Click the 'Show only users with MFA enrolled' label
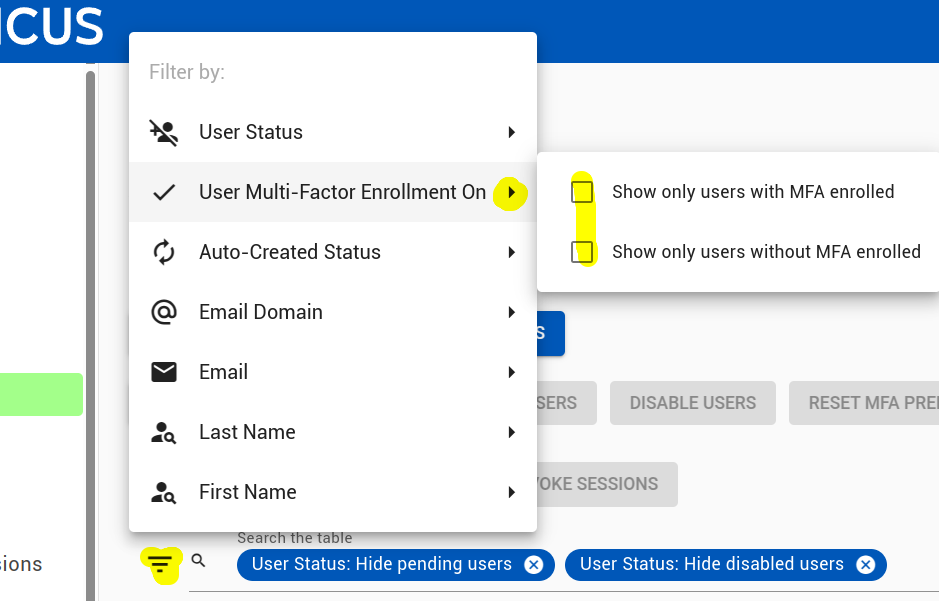 (753, 192)
